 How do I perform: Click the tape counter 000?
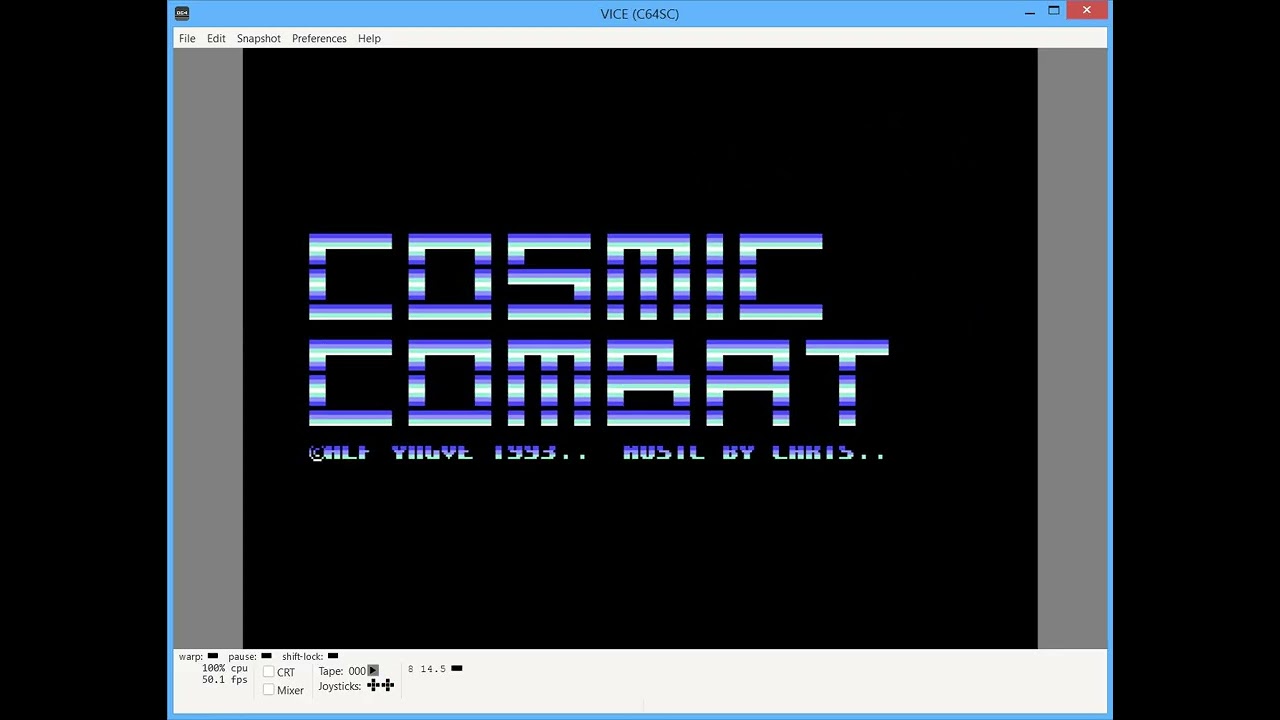coord(357,671)
